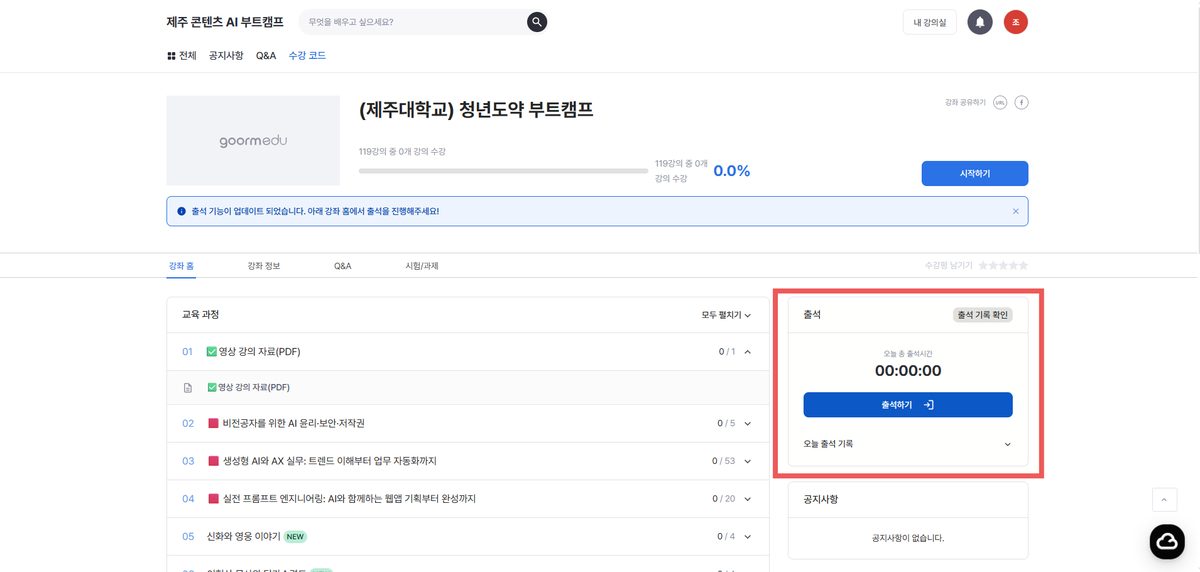The height and width of the screenshot is (572, 1200).
Task: Click the course progress bar
Action: click(503, 171)
